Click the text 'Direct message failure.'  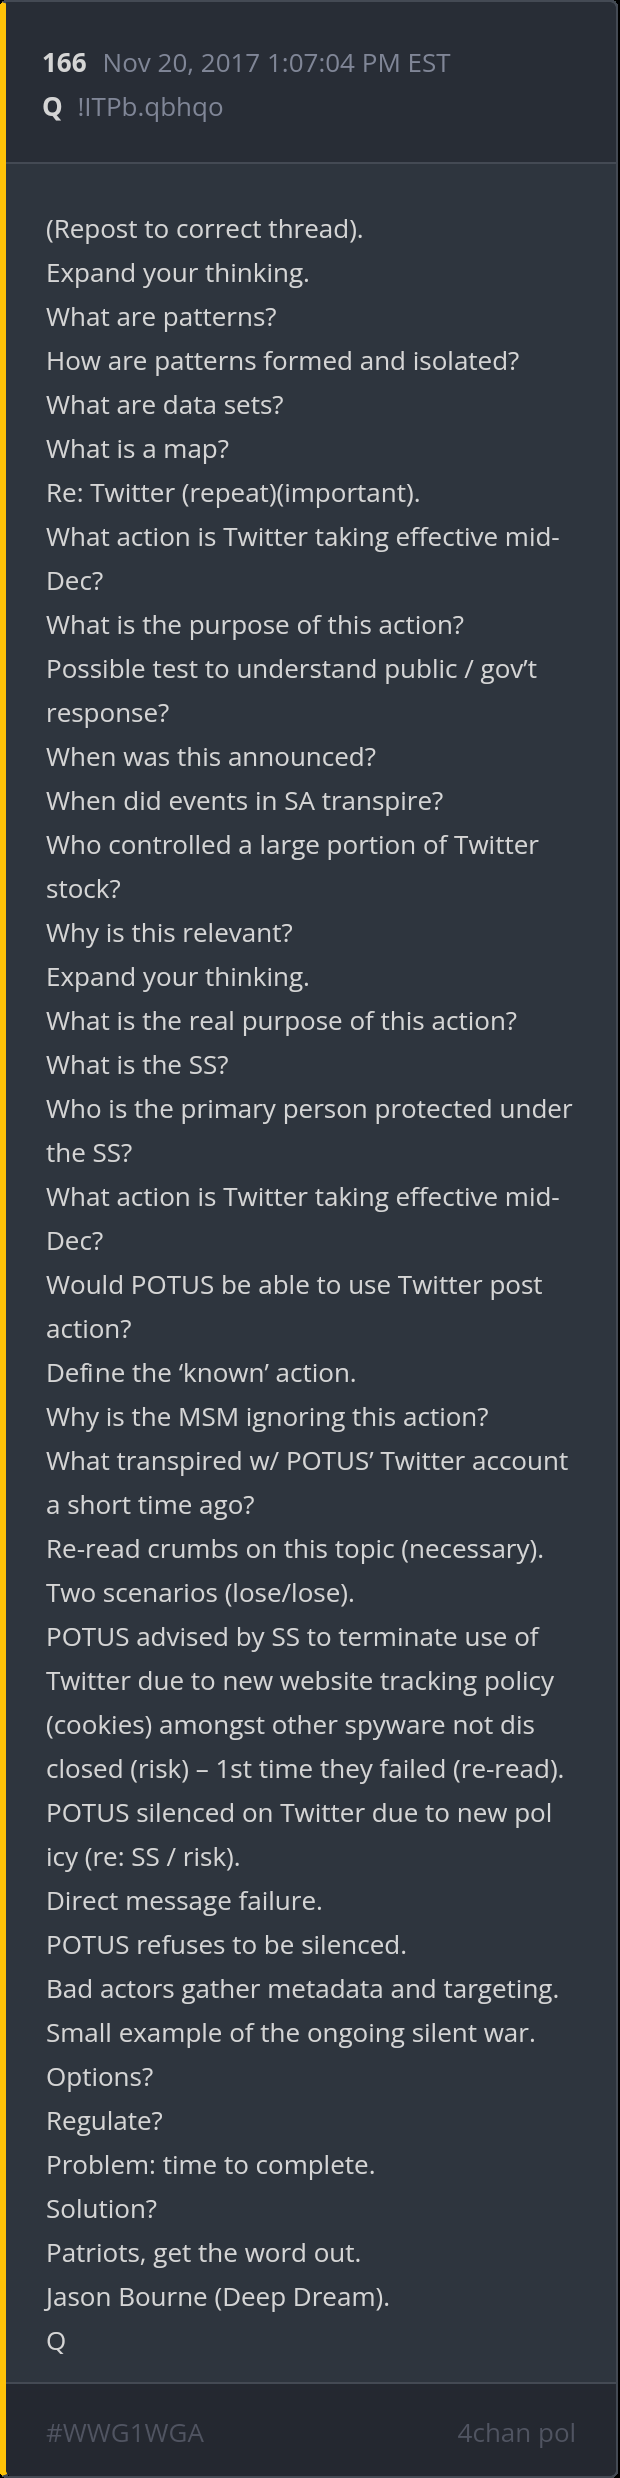tap(184, 1901)
